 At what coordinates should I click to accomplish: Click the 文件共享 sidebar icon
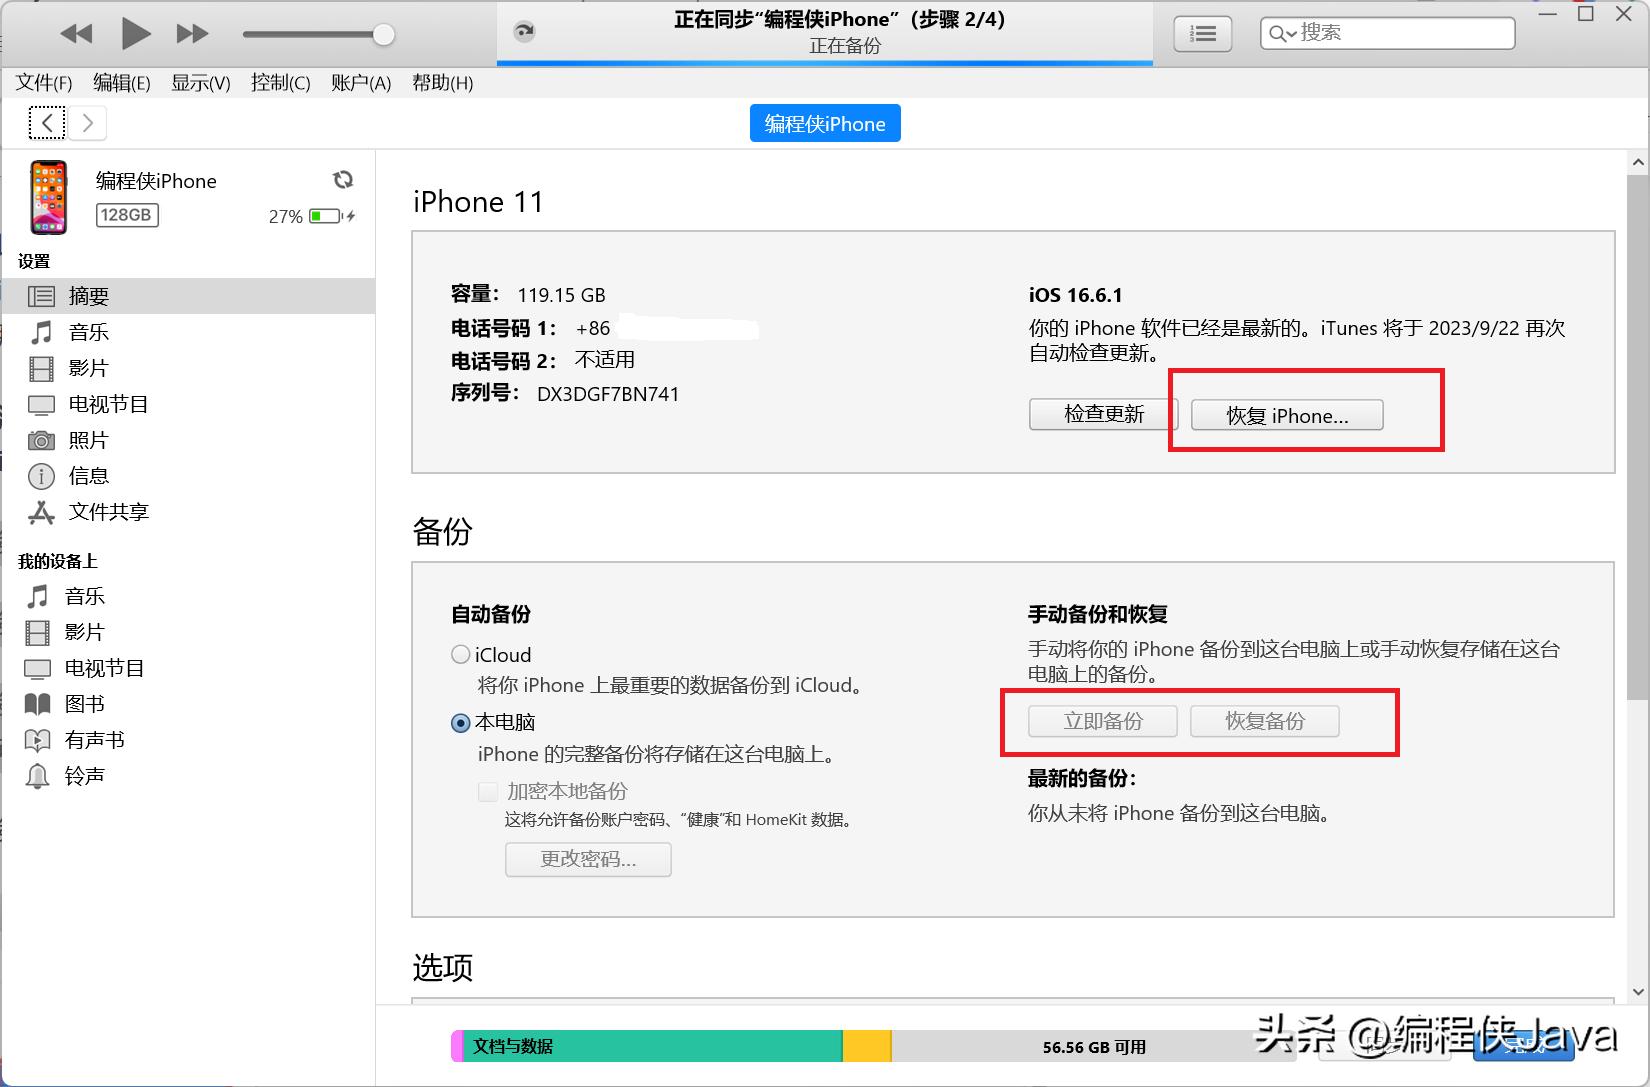click(41, 512)
